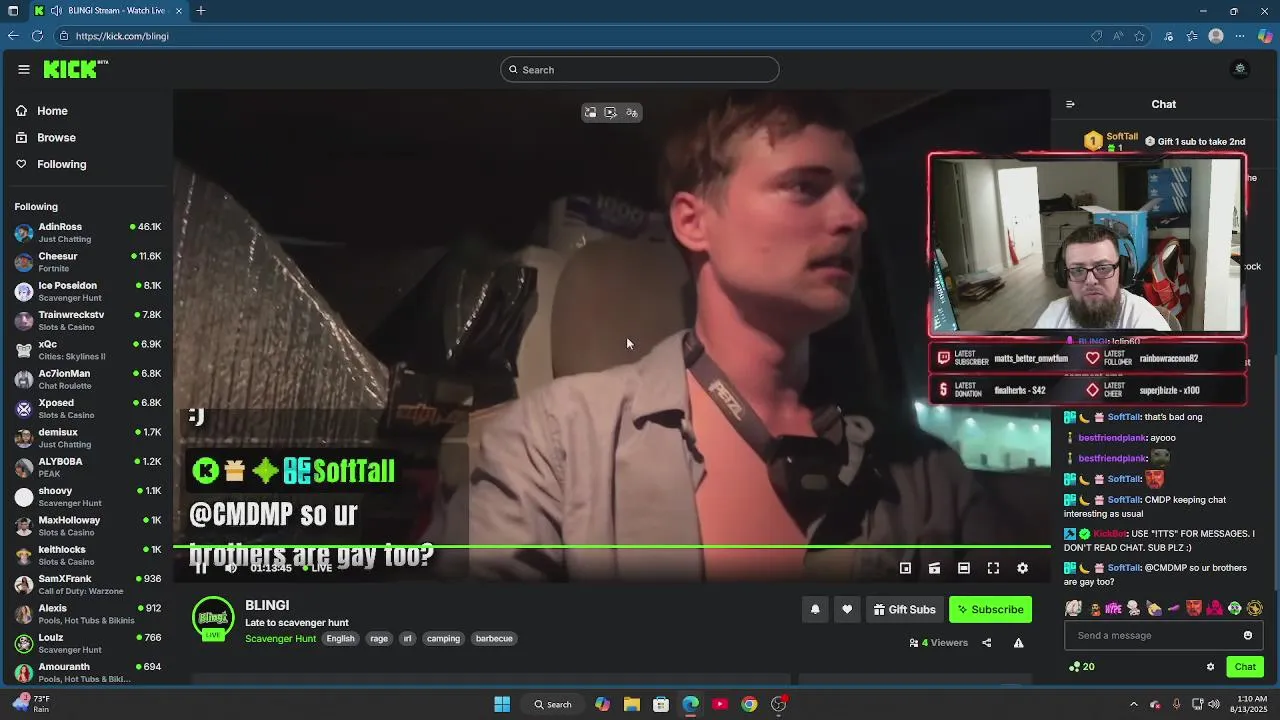Share the stream via share icon
Image resolution: width=1280 pixels, height=720 pixels.
click(986, 643)
